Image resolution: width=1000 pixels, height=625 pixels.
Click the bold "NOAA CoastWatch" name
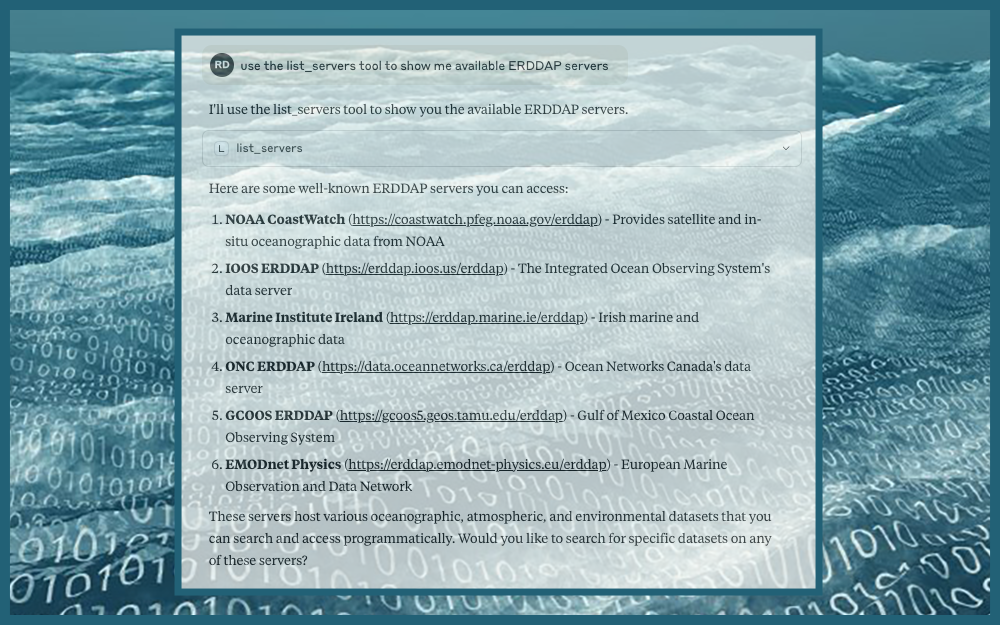coord(285,219)
